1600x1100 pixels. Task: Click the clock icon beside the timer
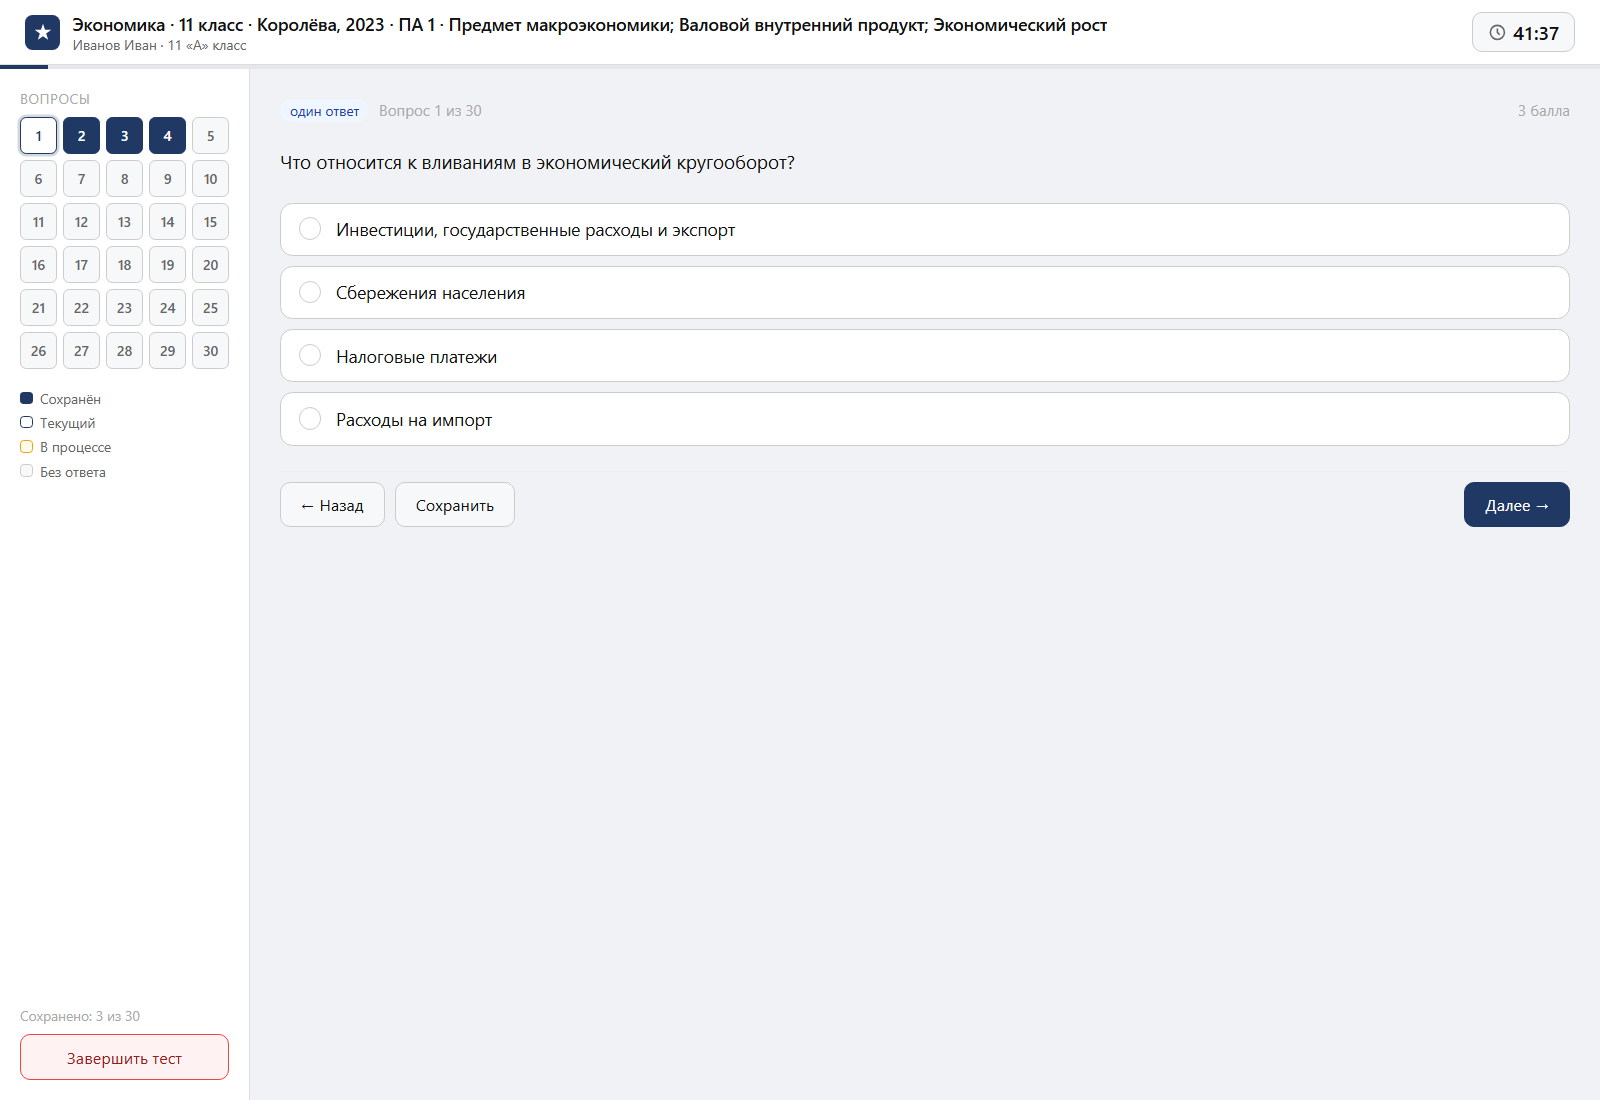click(x=1497, y=33)
